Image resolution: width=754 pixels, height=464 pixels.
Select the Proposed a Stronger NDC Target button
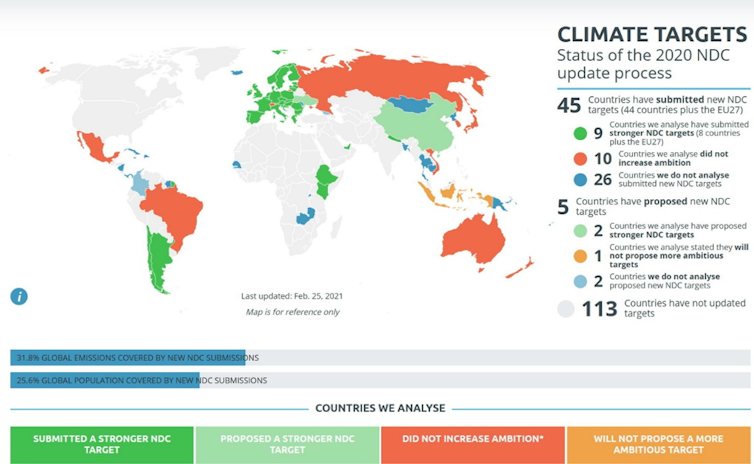[x=286, y=444]
